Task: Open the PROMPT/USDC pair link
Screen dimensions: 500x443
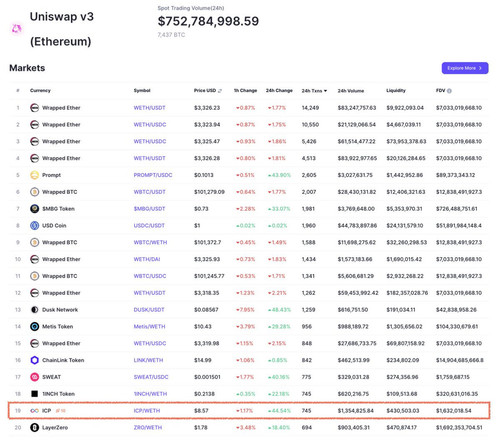Action: (153, 175)
